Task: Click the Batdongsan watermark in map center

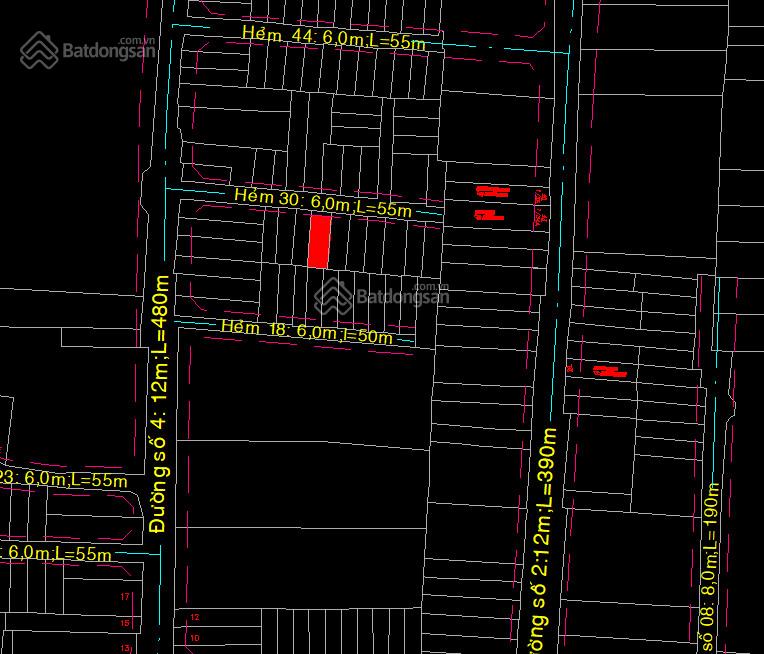Action: coord(382,296)
